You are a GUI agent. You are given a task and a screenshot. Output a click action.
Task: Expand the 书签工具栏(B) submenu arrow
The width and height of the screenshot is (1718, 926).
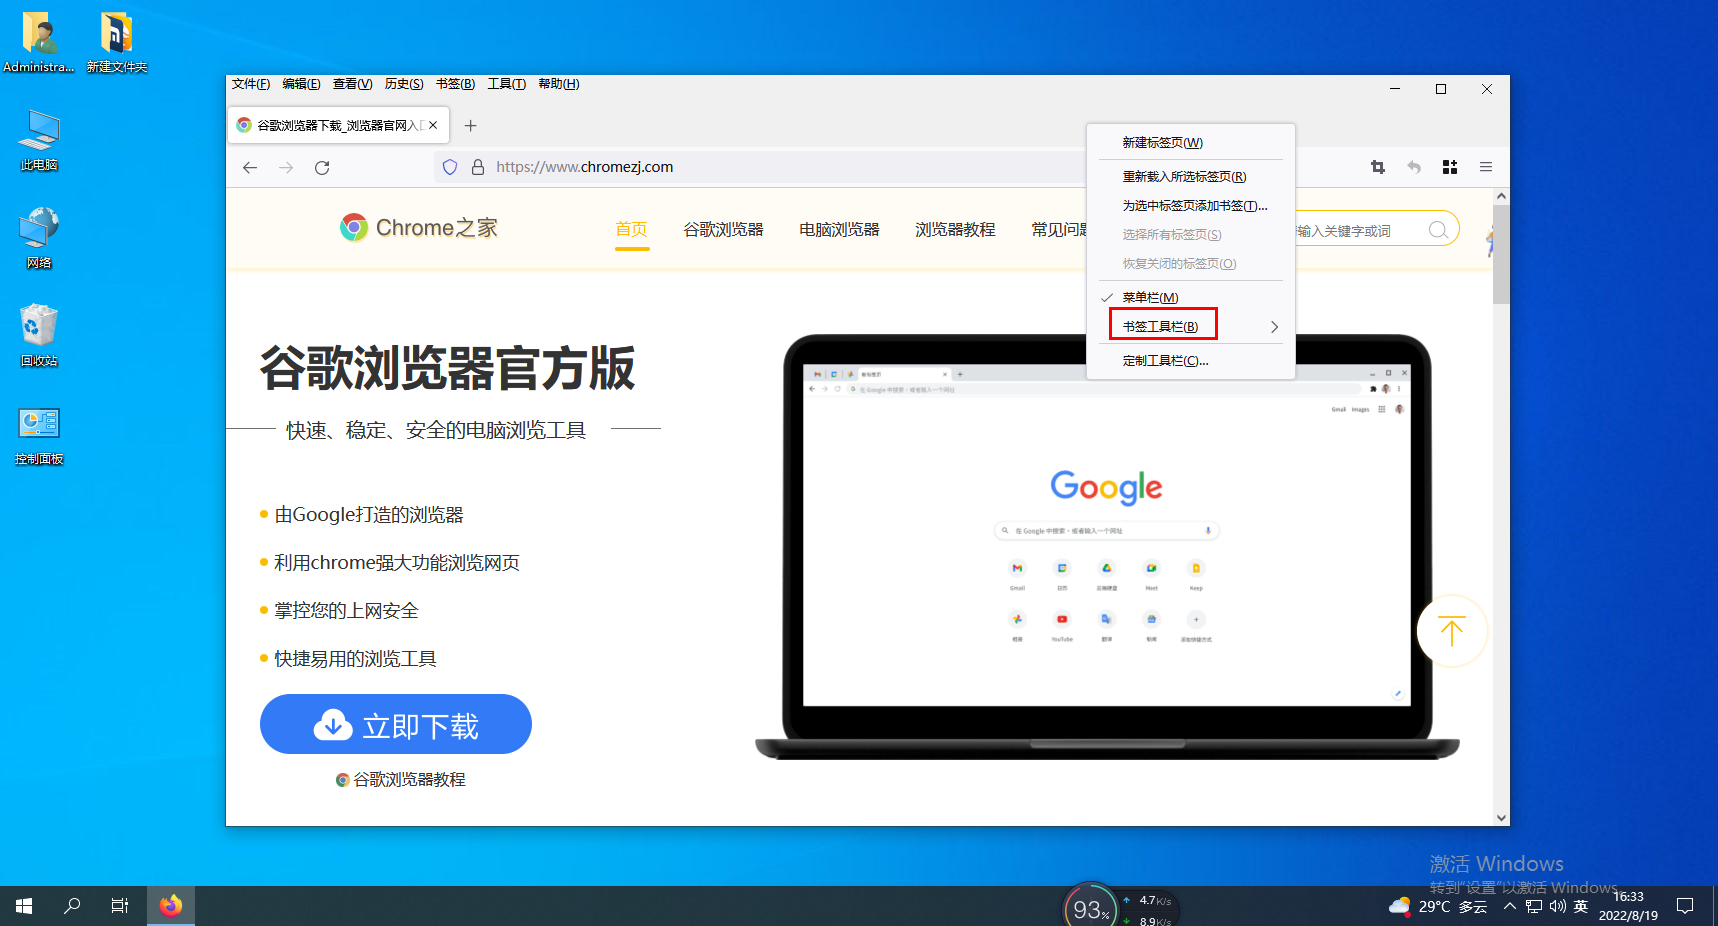[x=1274, y=327]
